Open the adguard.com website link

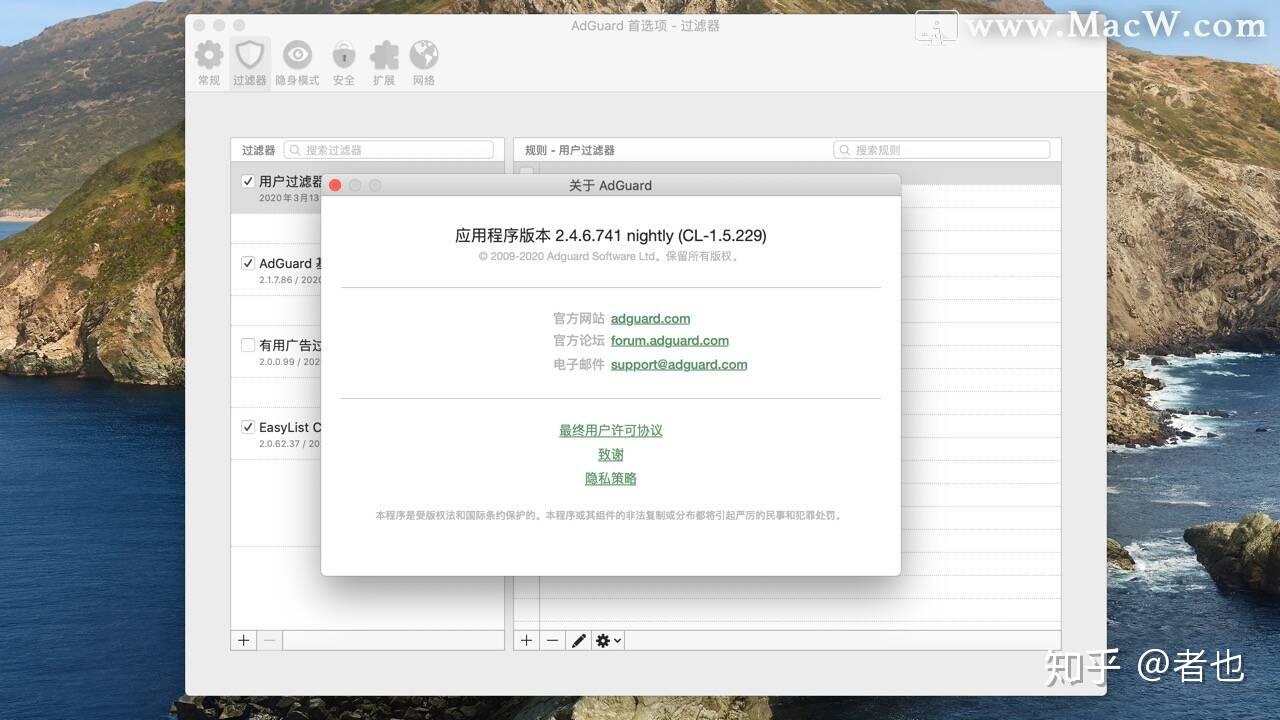(650, 318)
